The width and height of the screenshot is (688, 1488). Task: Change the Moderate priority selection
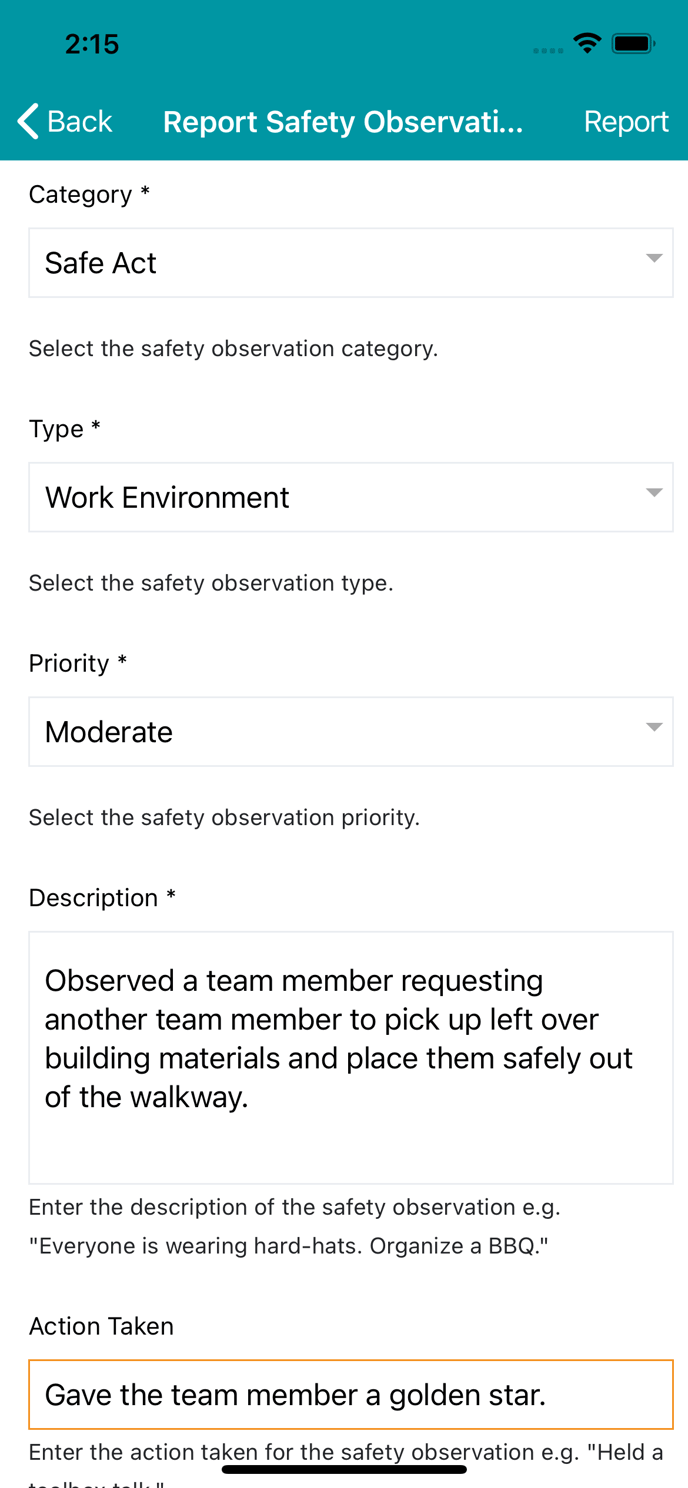[x=351, y=732]
